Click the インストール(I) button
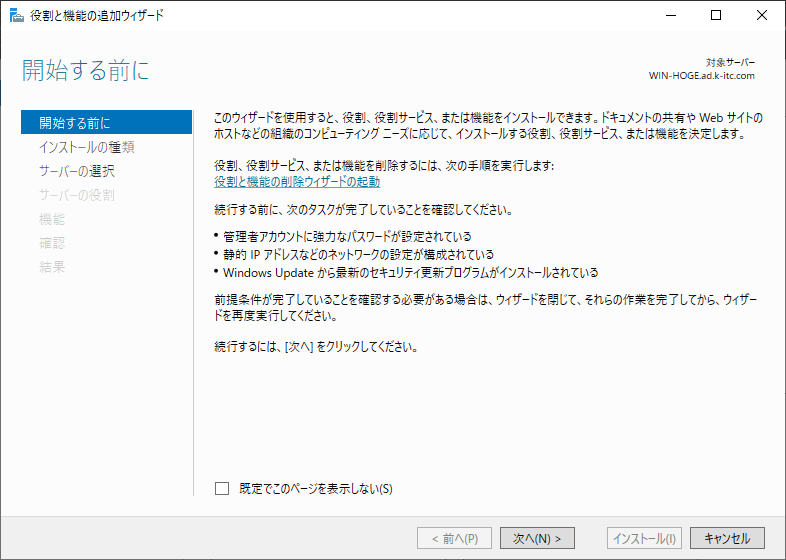This screenshot has height=560, width=786. (x=645, y=538)
